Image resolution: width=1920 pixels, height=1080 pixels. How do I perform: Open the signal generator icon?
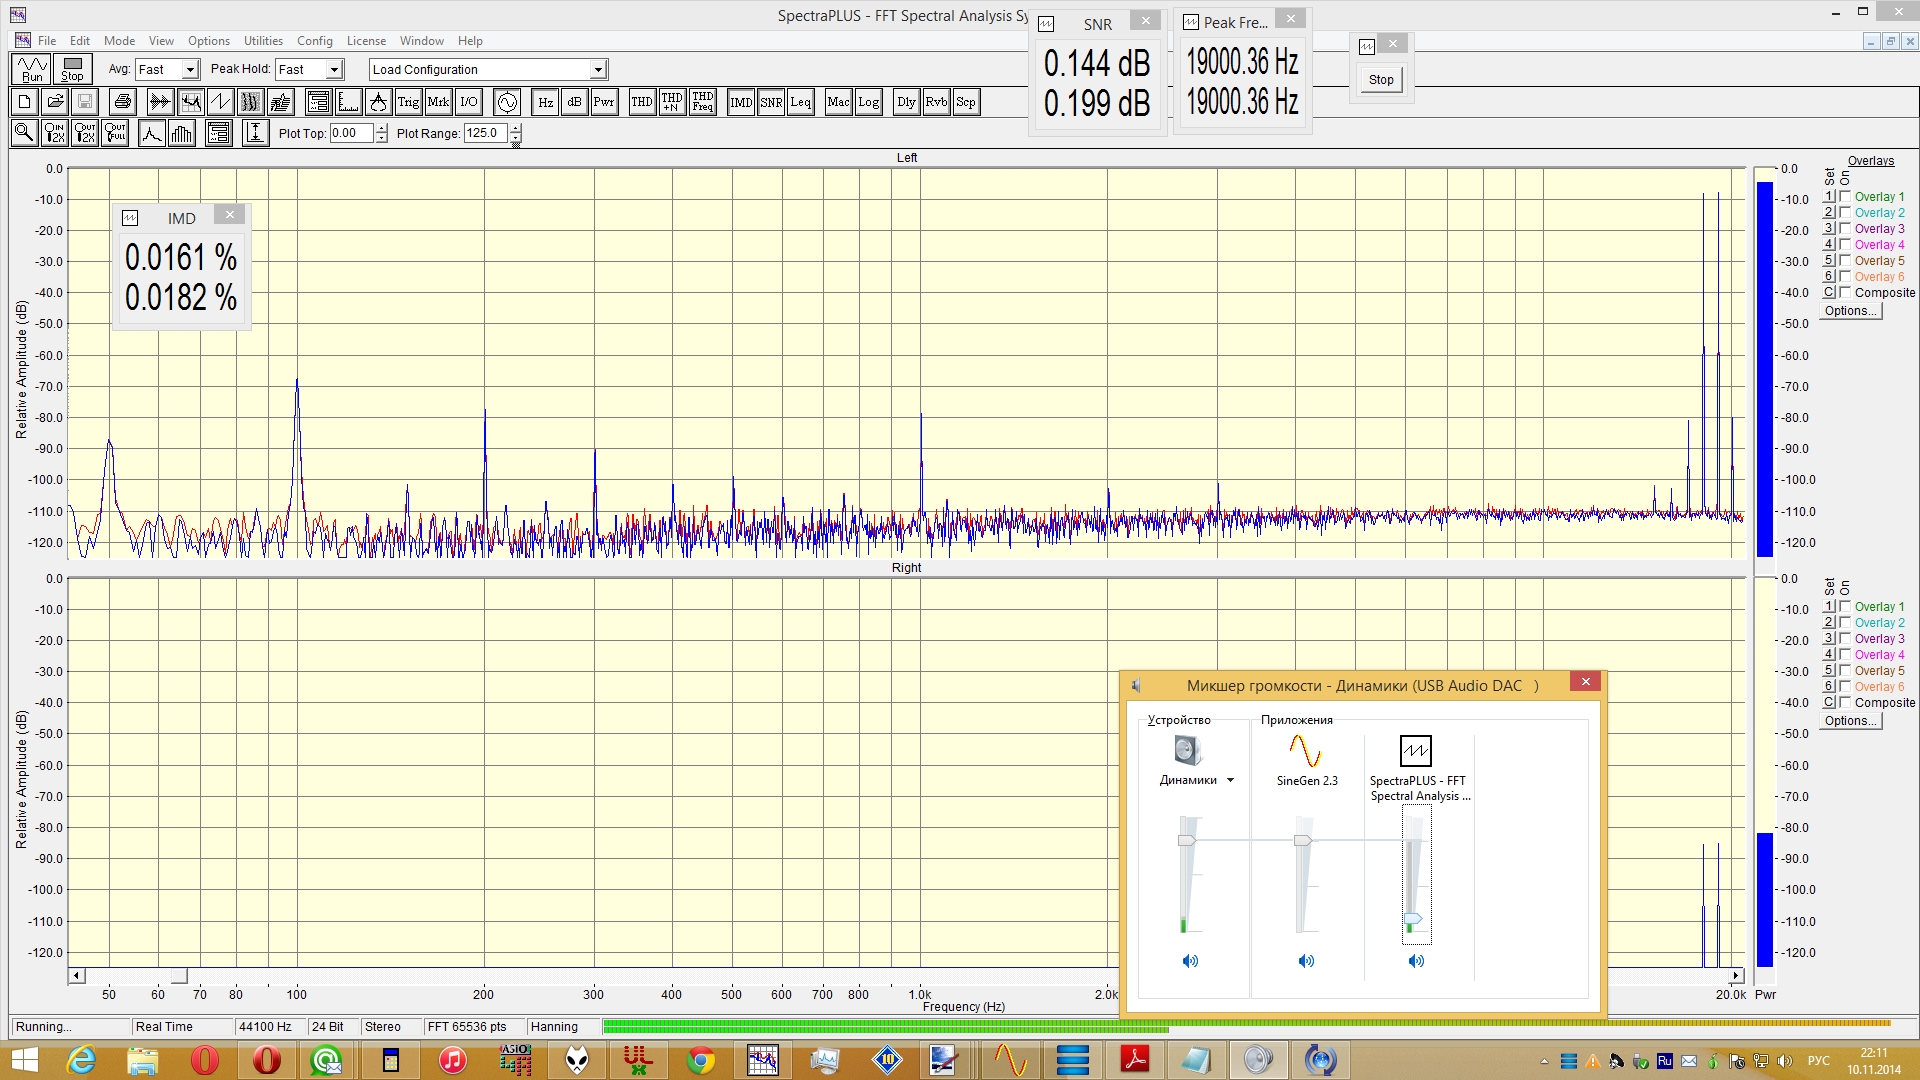tap(507, 102)
